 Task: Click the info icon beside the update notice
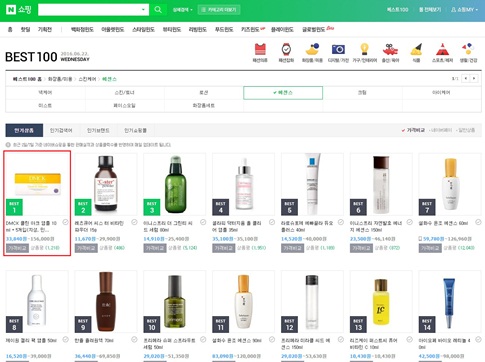pos(8,145)
